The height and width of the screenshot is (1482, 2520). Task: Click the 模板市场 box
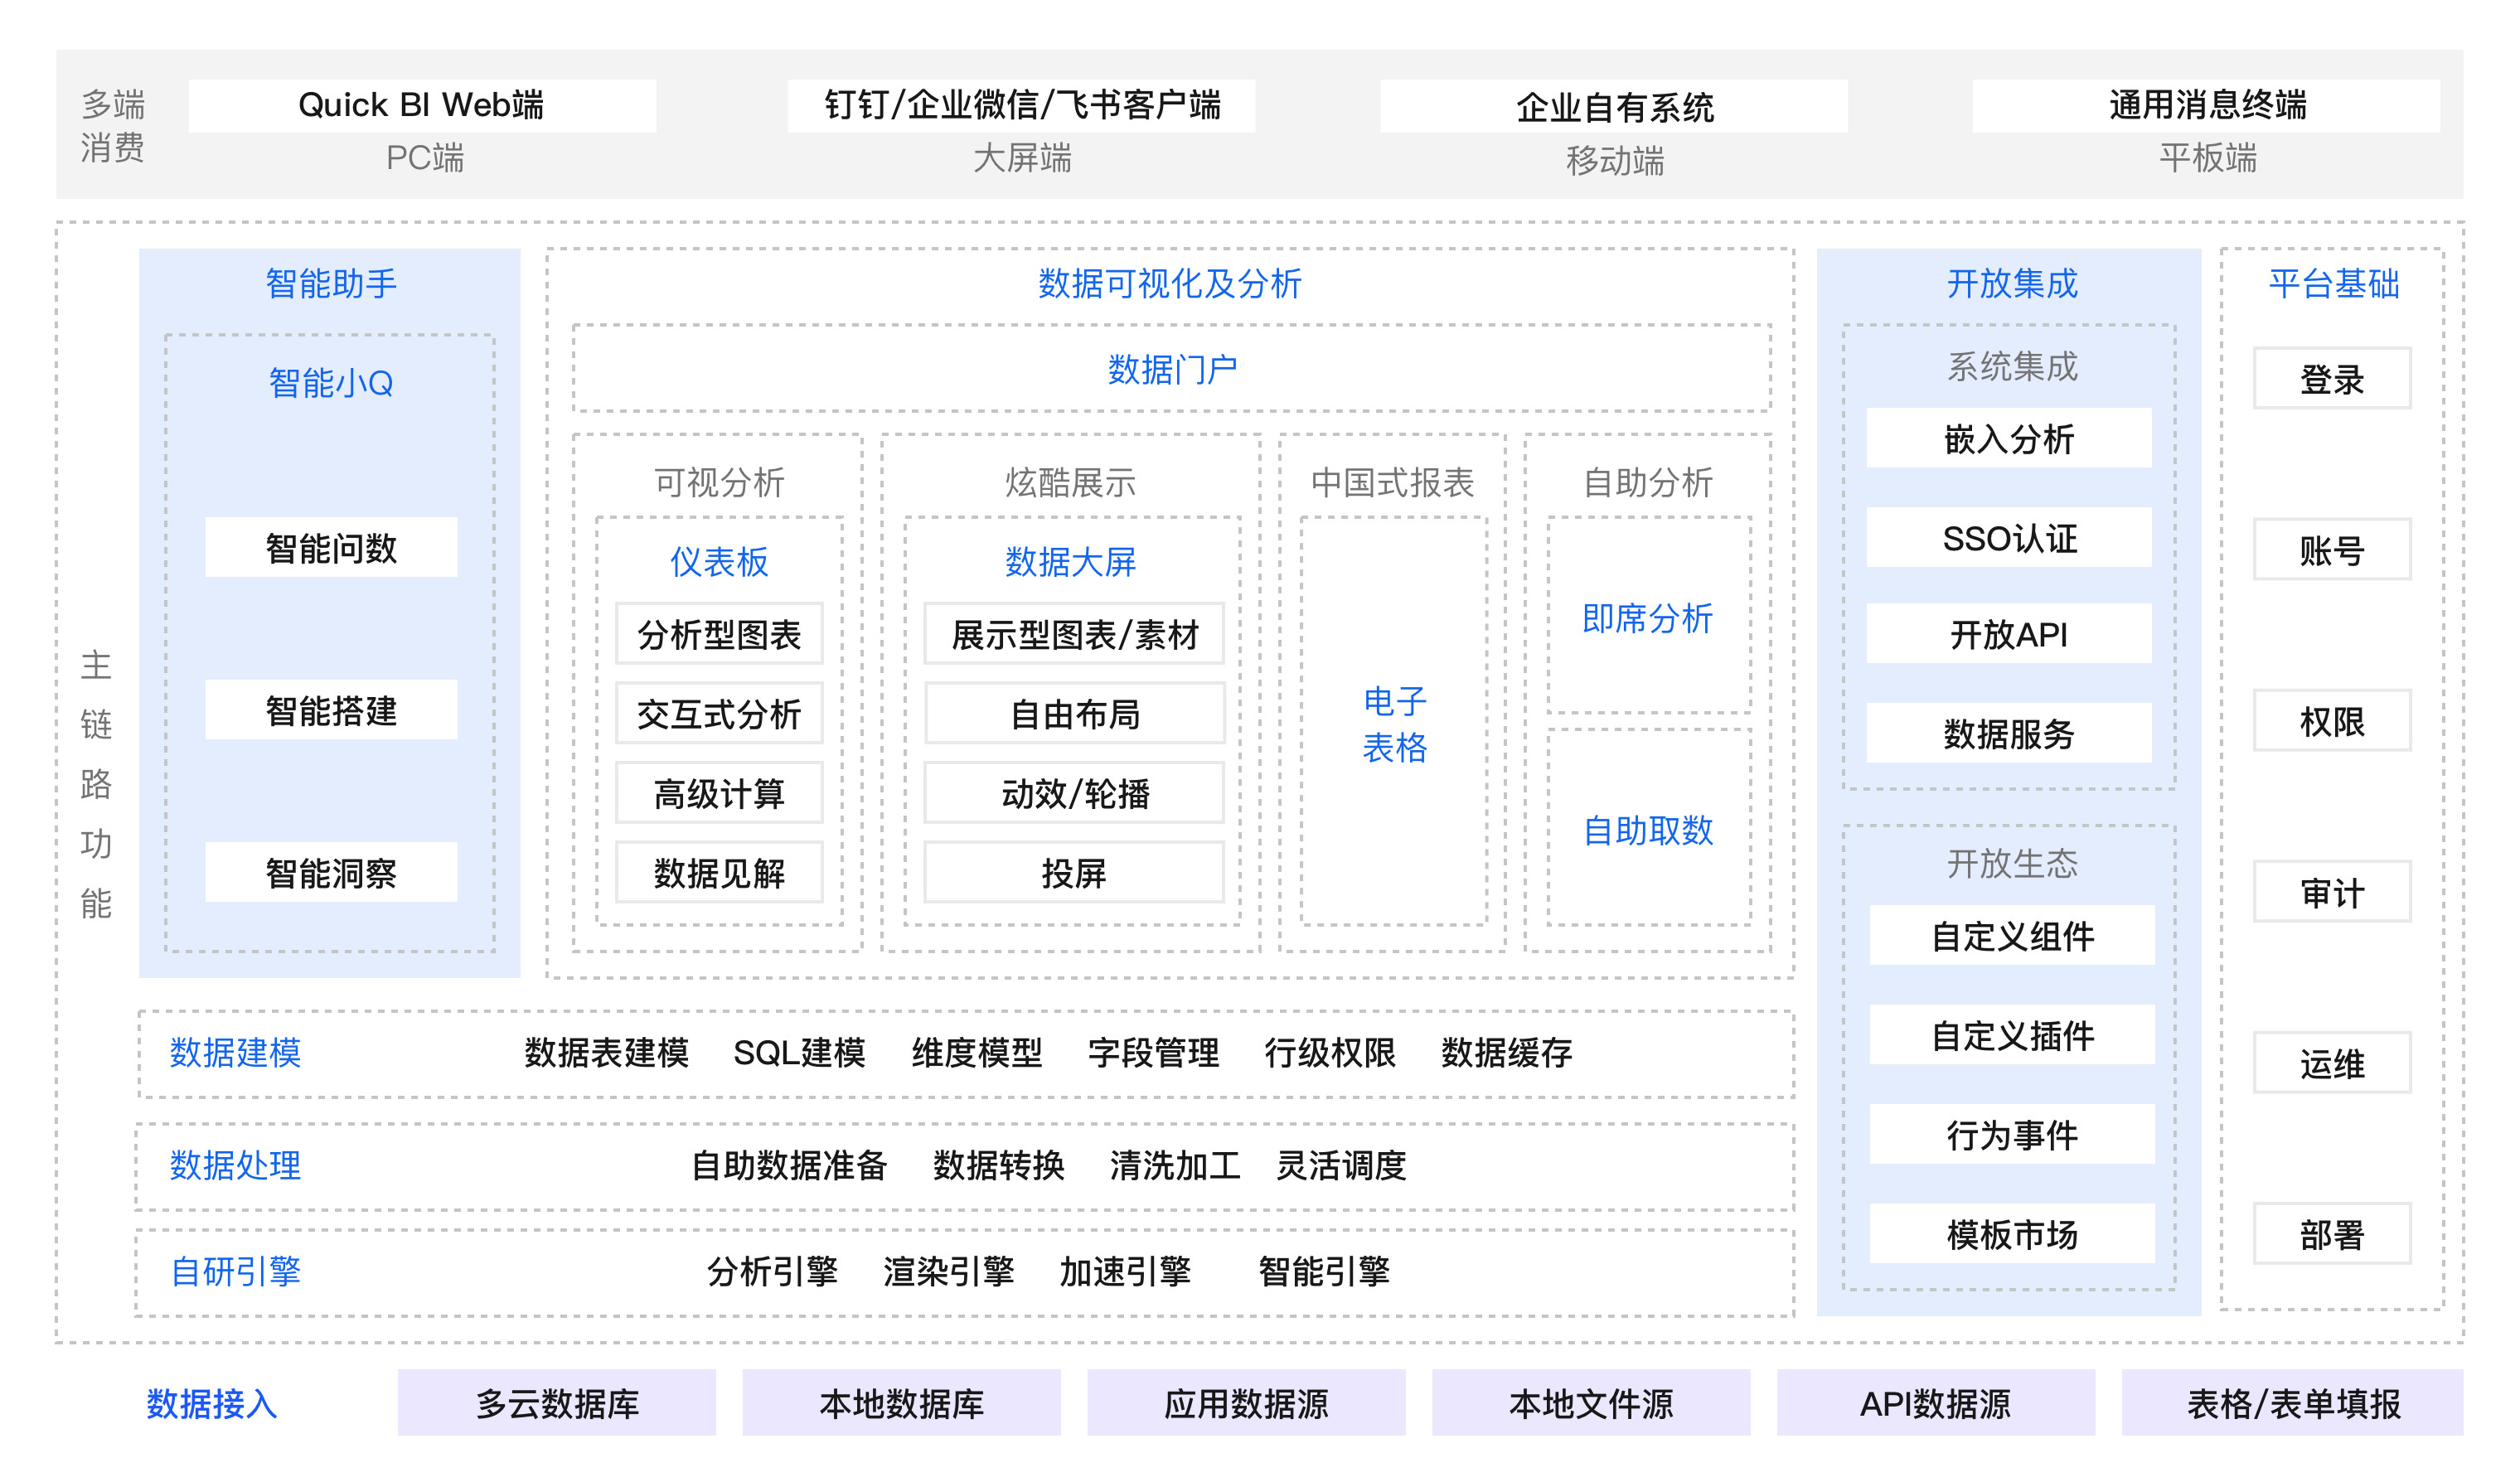2012,1234
